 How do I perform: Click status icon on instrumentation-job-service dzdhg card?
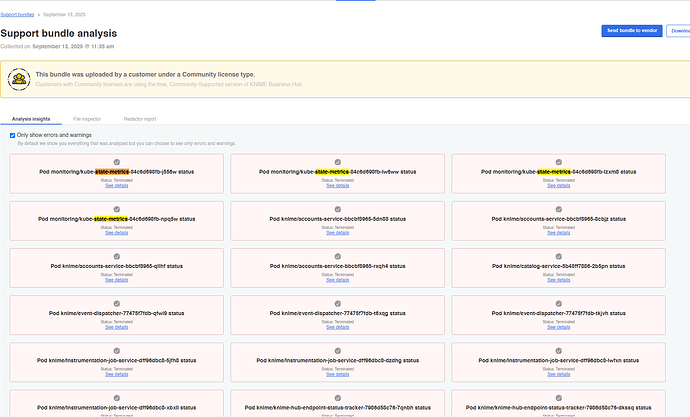pos(338,351)
